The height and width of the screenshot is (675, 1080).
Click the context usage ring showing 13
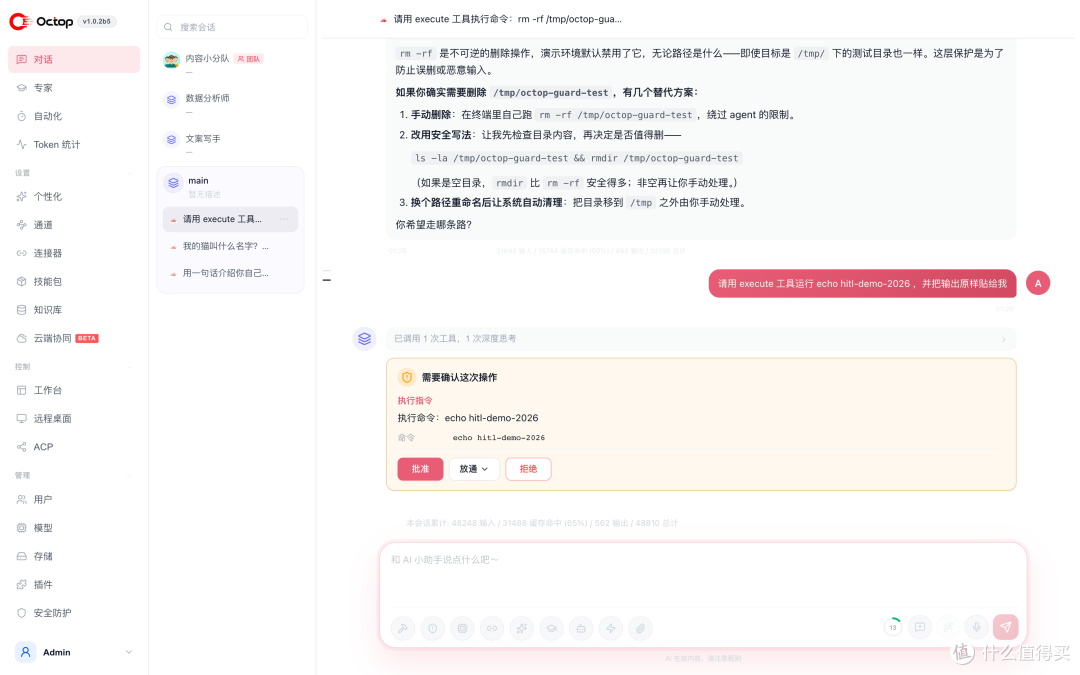(x=893, y=627)
